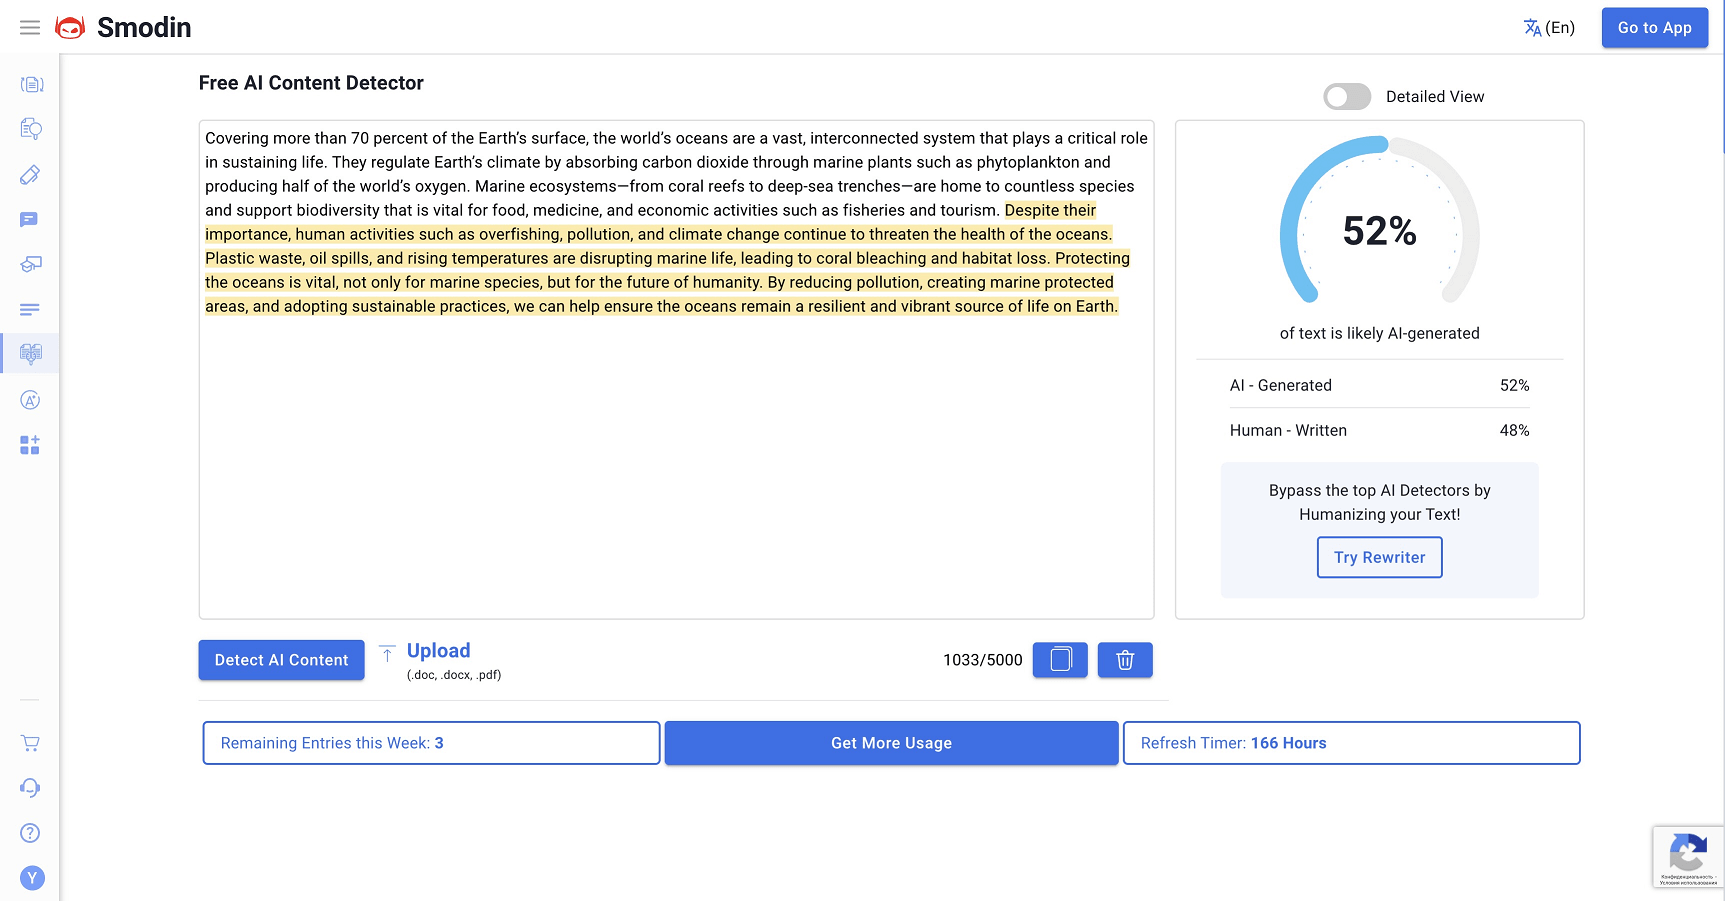
Task: Open the shopping cart icon in sidebar
Action: [x=30, y=743]
